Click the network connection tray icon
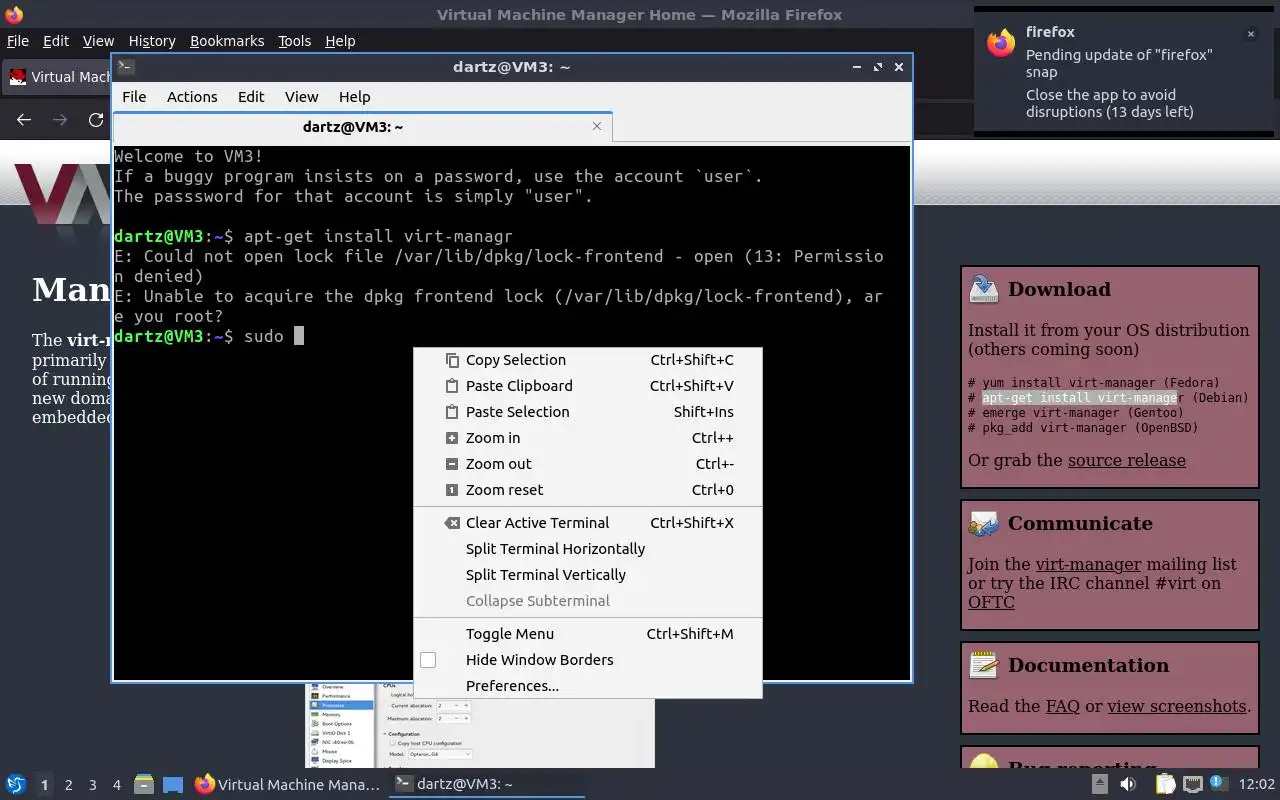1280x800 pixels. 1192,785
